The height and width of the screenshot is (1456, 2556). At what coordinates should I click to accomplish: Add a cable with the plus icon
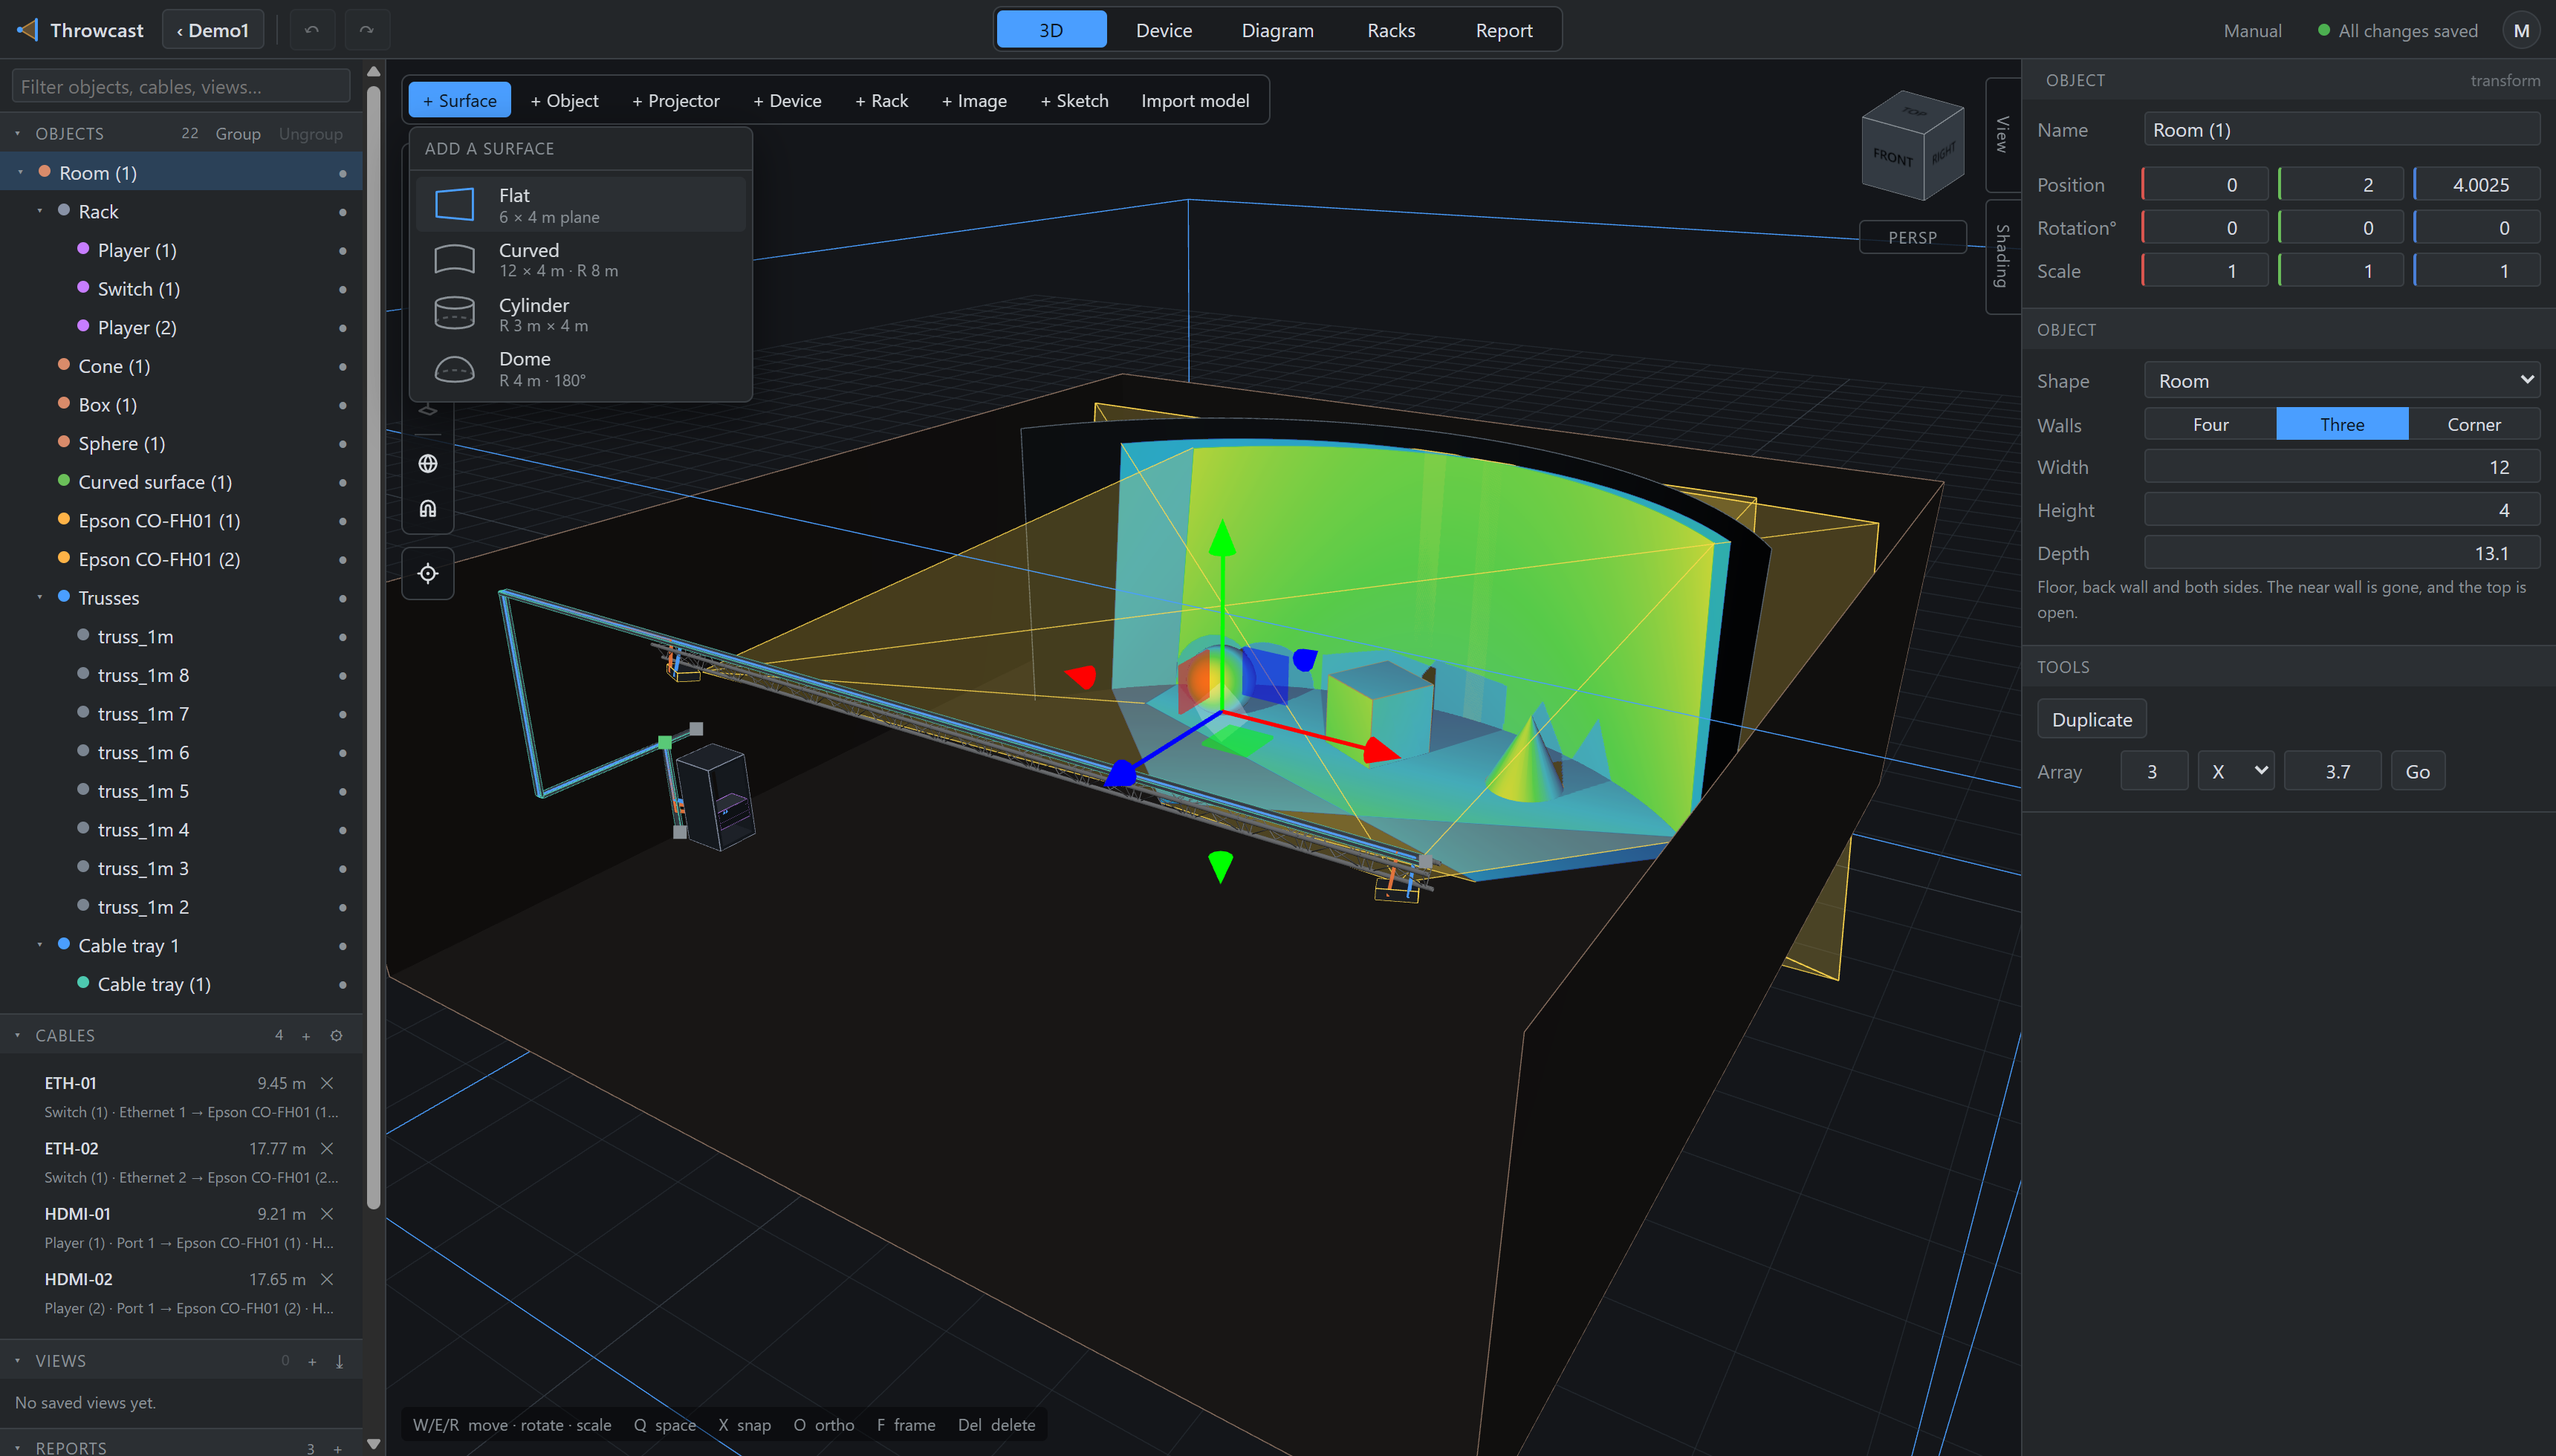point(306,1036)
